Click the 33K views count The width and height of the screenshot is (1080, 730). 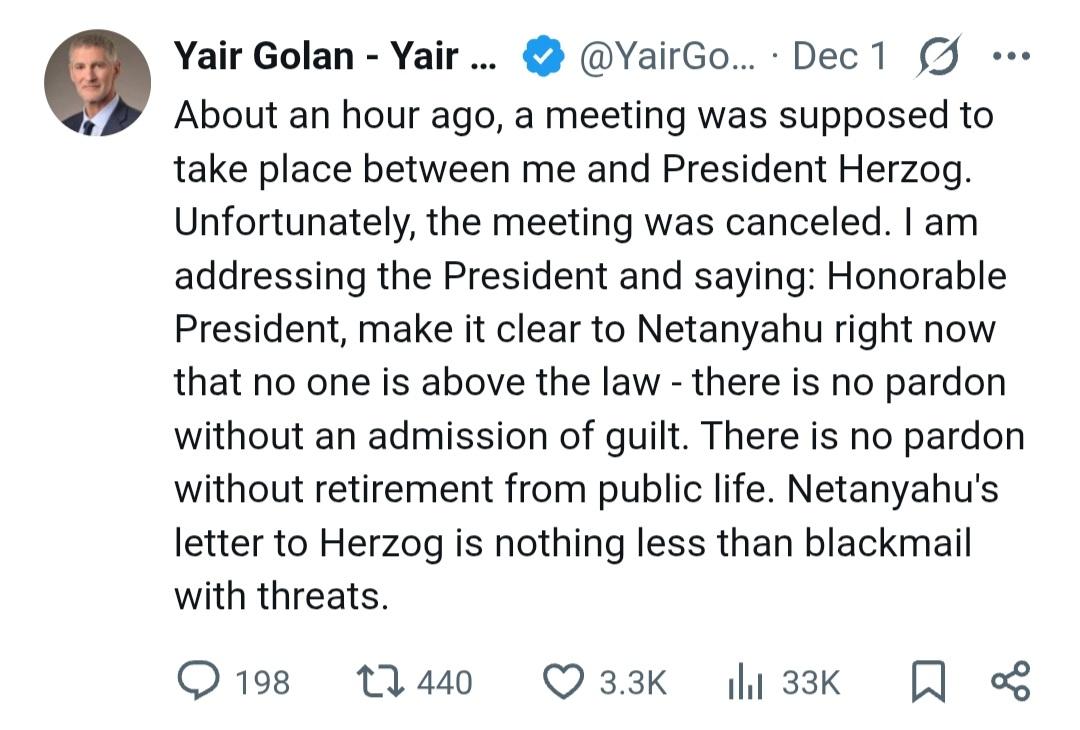811,683
